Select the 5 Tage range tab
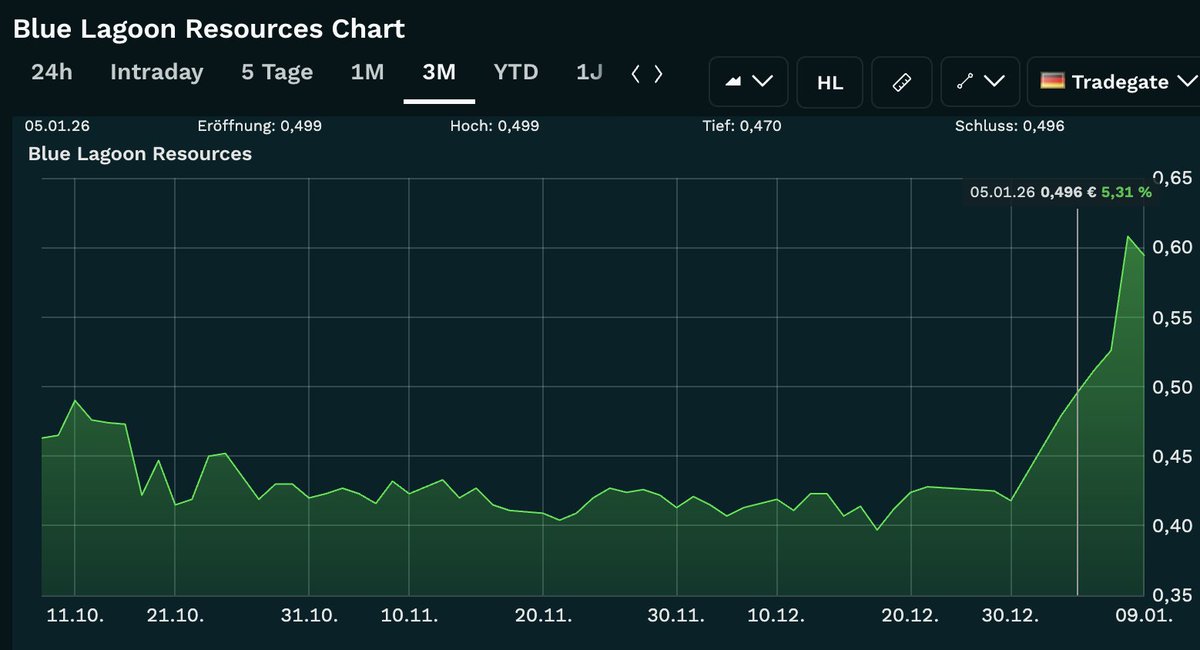The image size is (1200, 650). [x=277, y=73]
